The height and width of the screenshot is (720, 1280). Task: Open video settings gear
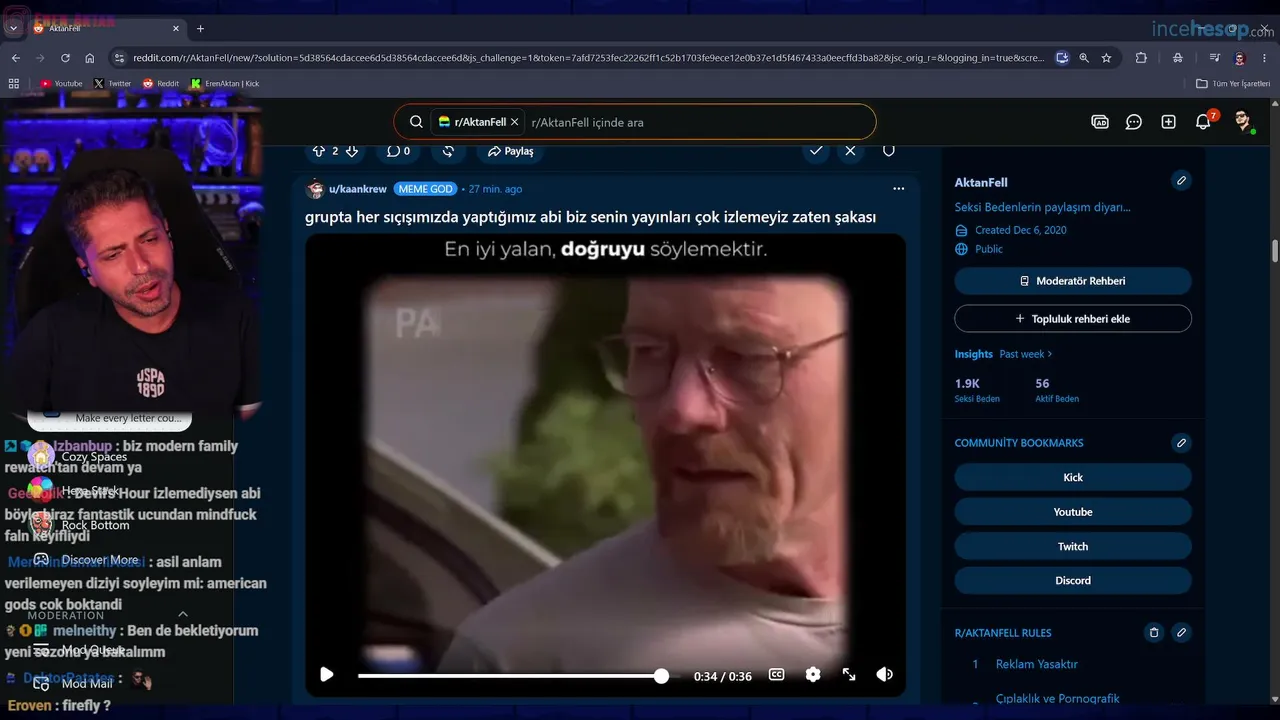pos(813,675)
